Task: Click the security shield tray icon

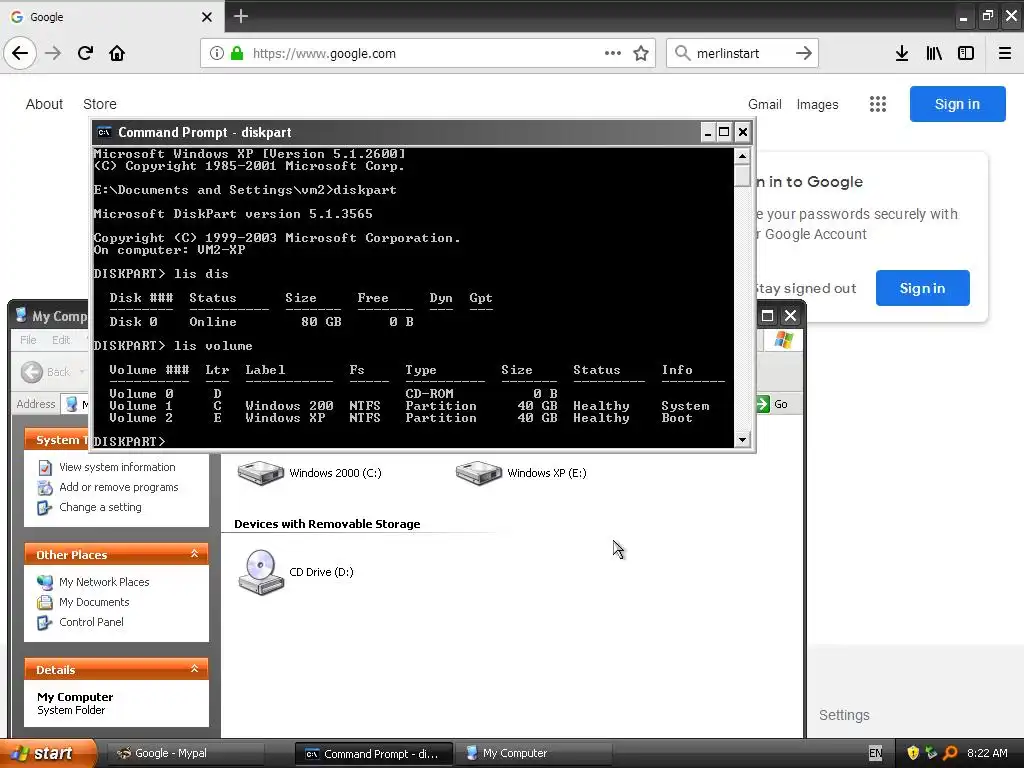Action: tap(912, 753)
